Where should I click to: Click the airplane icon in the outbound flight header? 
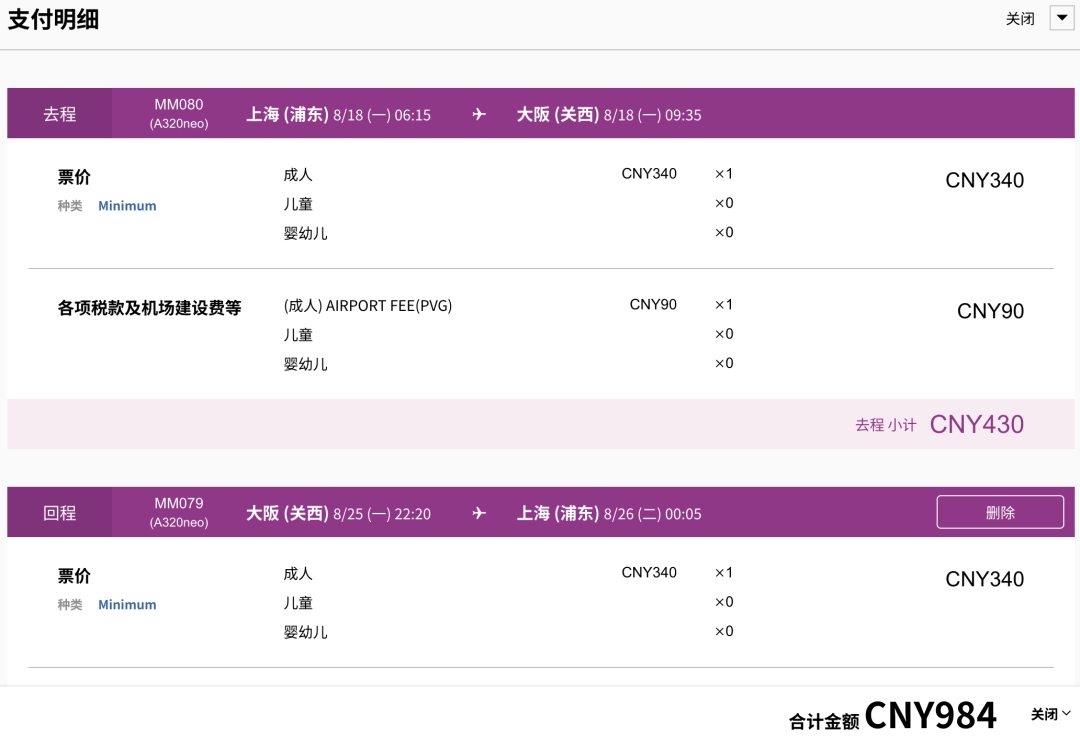(478, 113)
